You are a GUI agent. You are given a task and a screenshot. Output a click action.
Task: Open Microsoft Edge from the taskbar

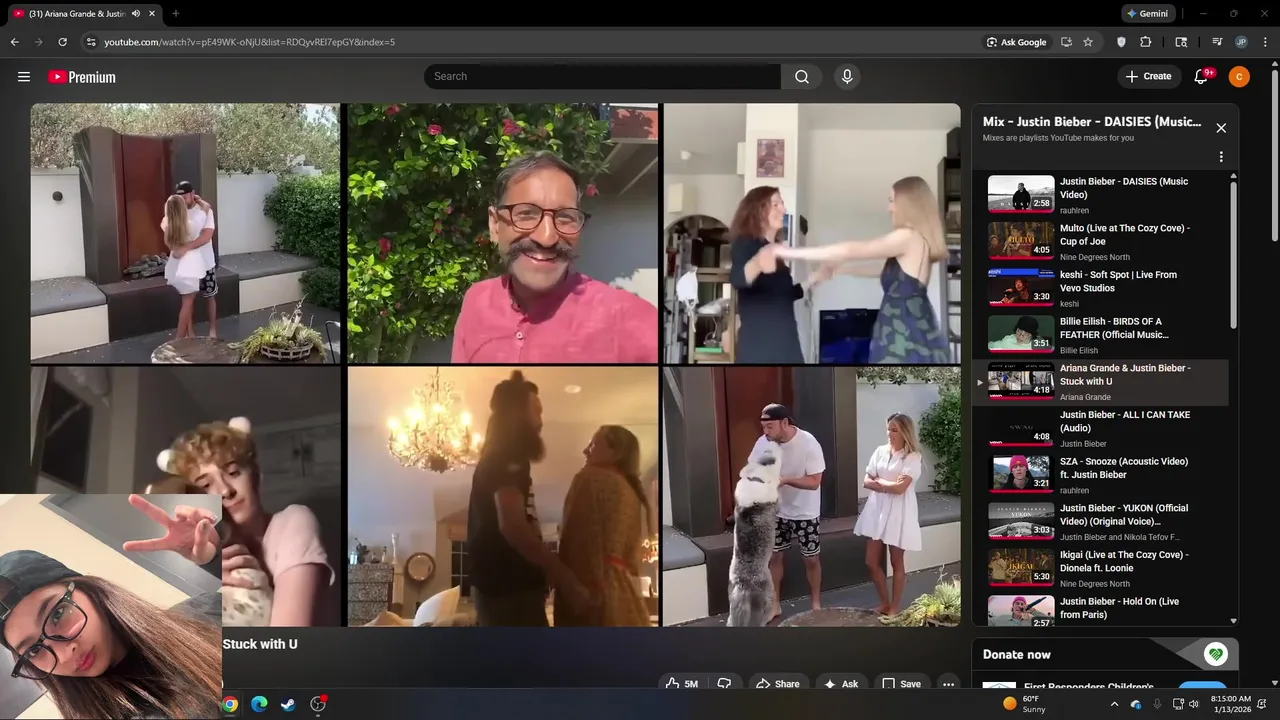point(259,704)
